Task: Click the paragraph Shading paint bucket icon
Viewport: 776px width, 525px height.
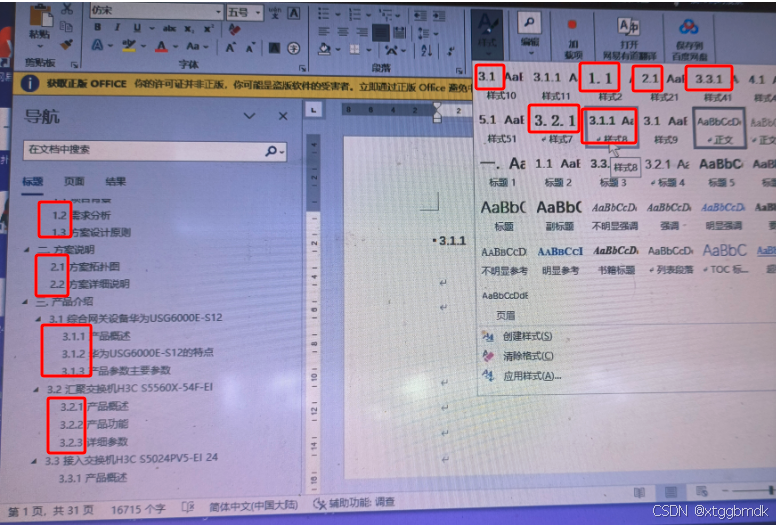Action: coord(325,49)
